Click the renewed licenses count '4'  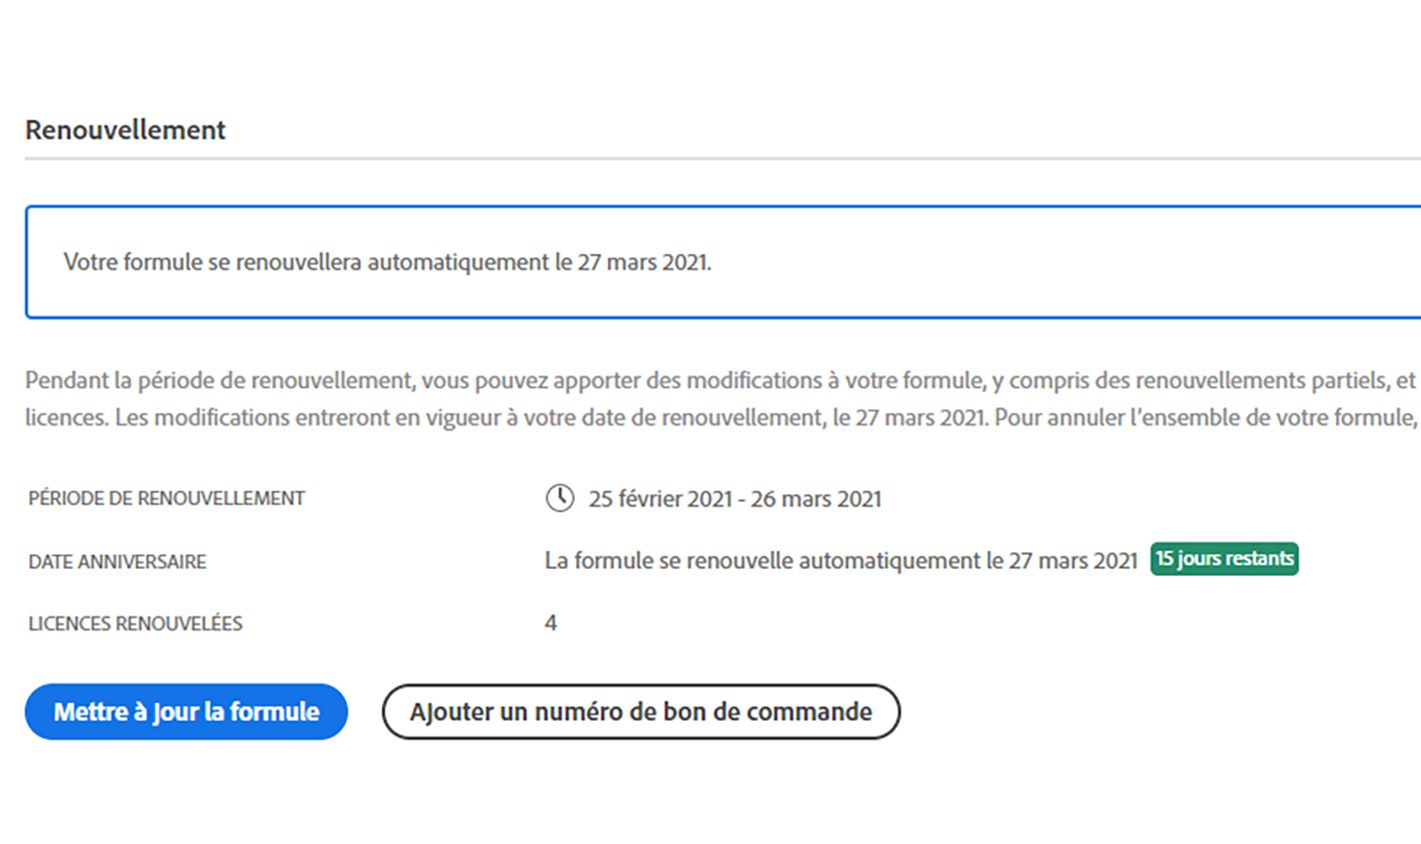click(553, 622)
